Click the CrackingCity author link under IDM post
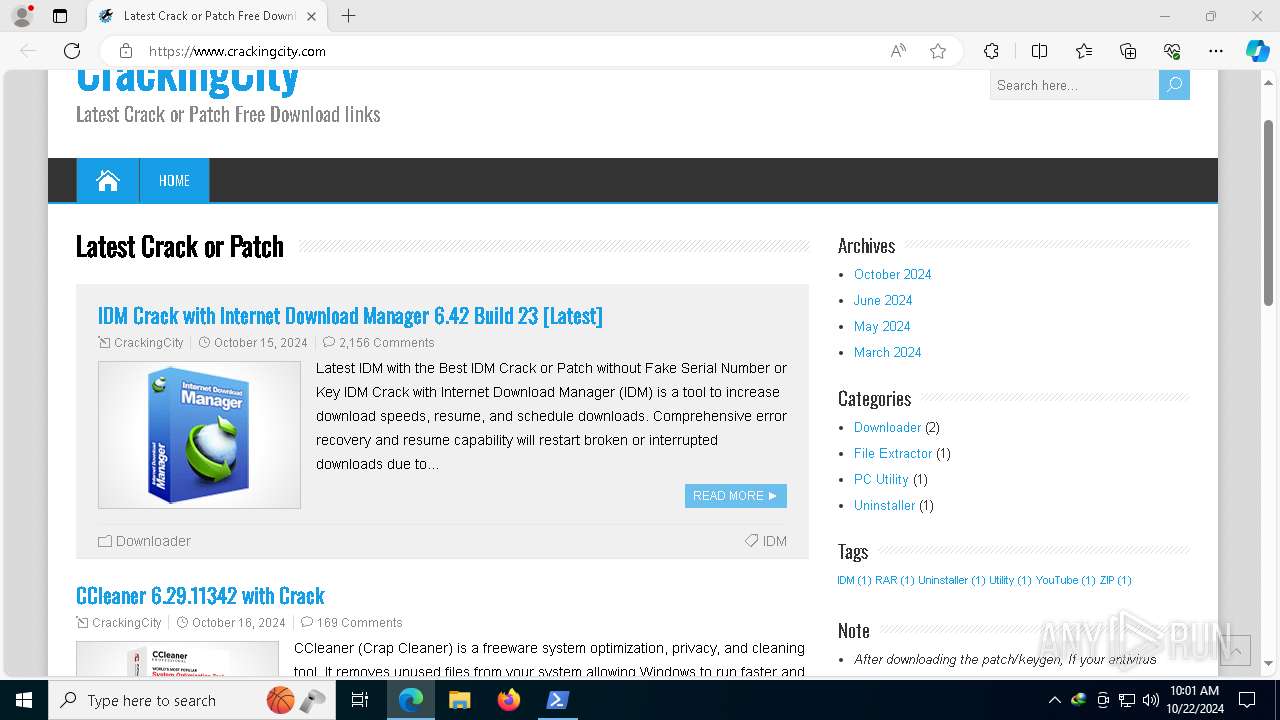The image size is (1280, 720). pos(149,342)
